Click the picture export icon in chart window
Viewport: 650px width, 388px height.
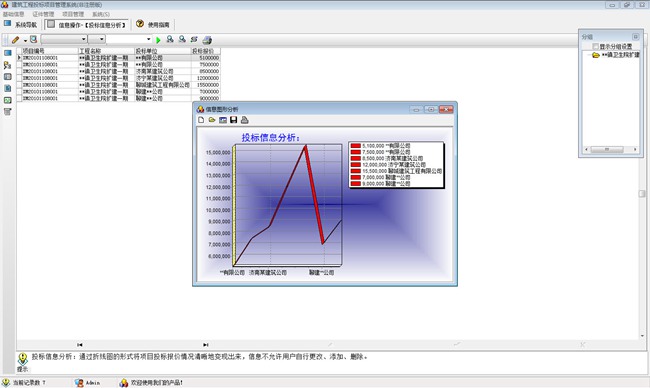tap(223, 120)
